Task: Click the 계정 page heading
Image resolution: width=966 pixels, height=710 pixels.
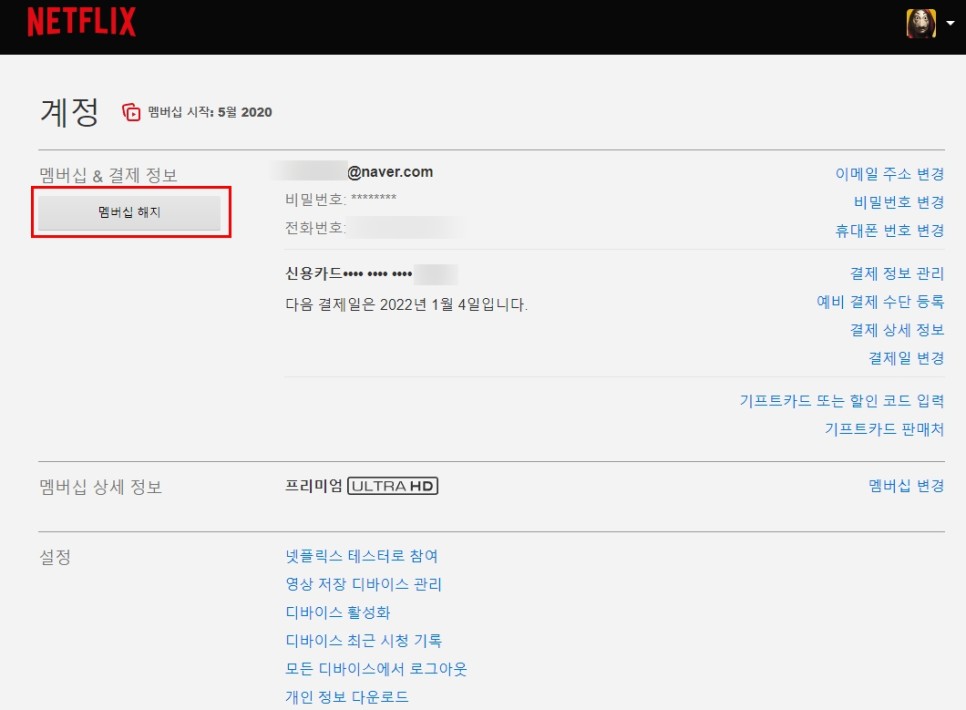Action: [69, 112]
